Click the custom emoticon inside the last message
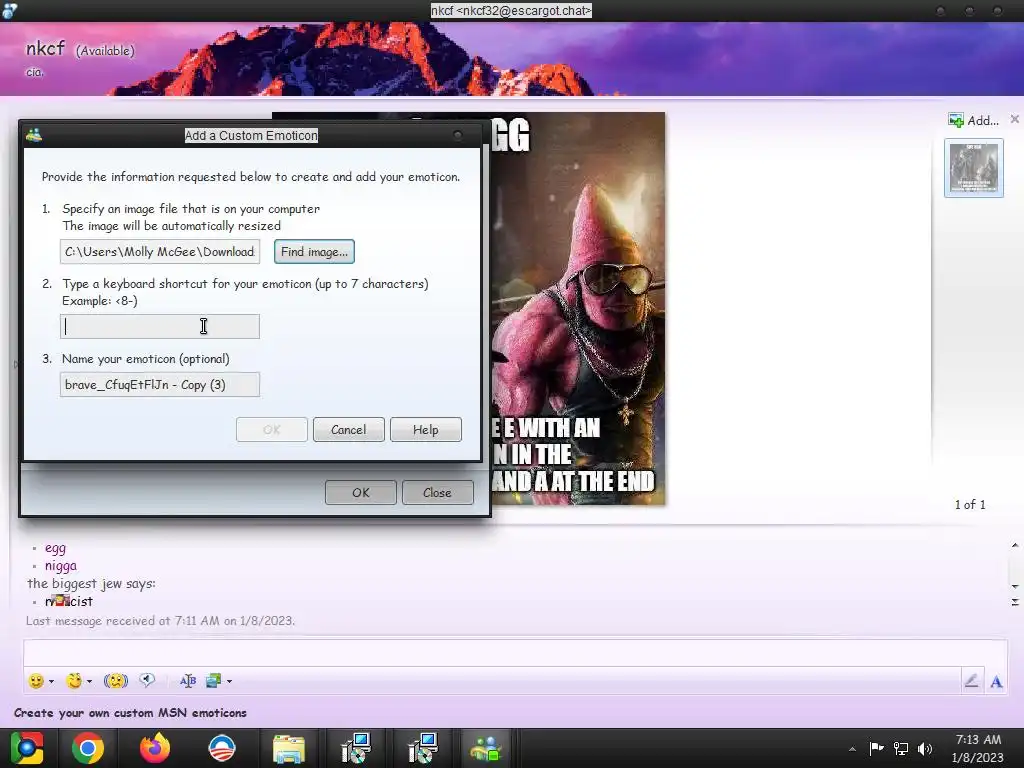The width and height of the screenshot is (1024, 768). [x=62, y=600]
